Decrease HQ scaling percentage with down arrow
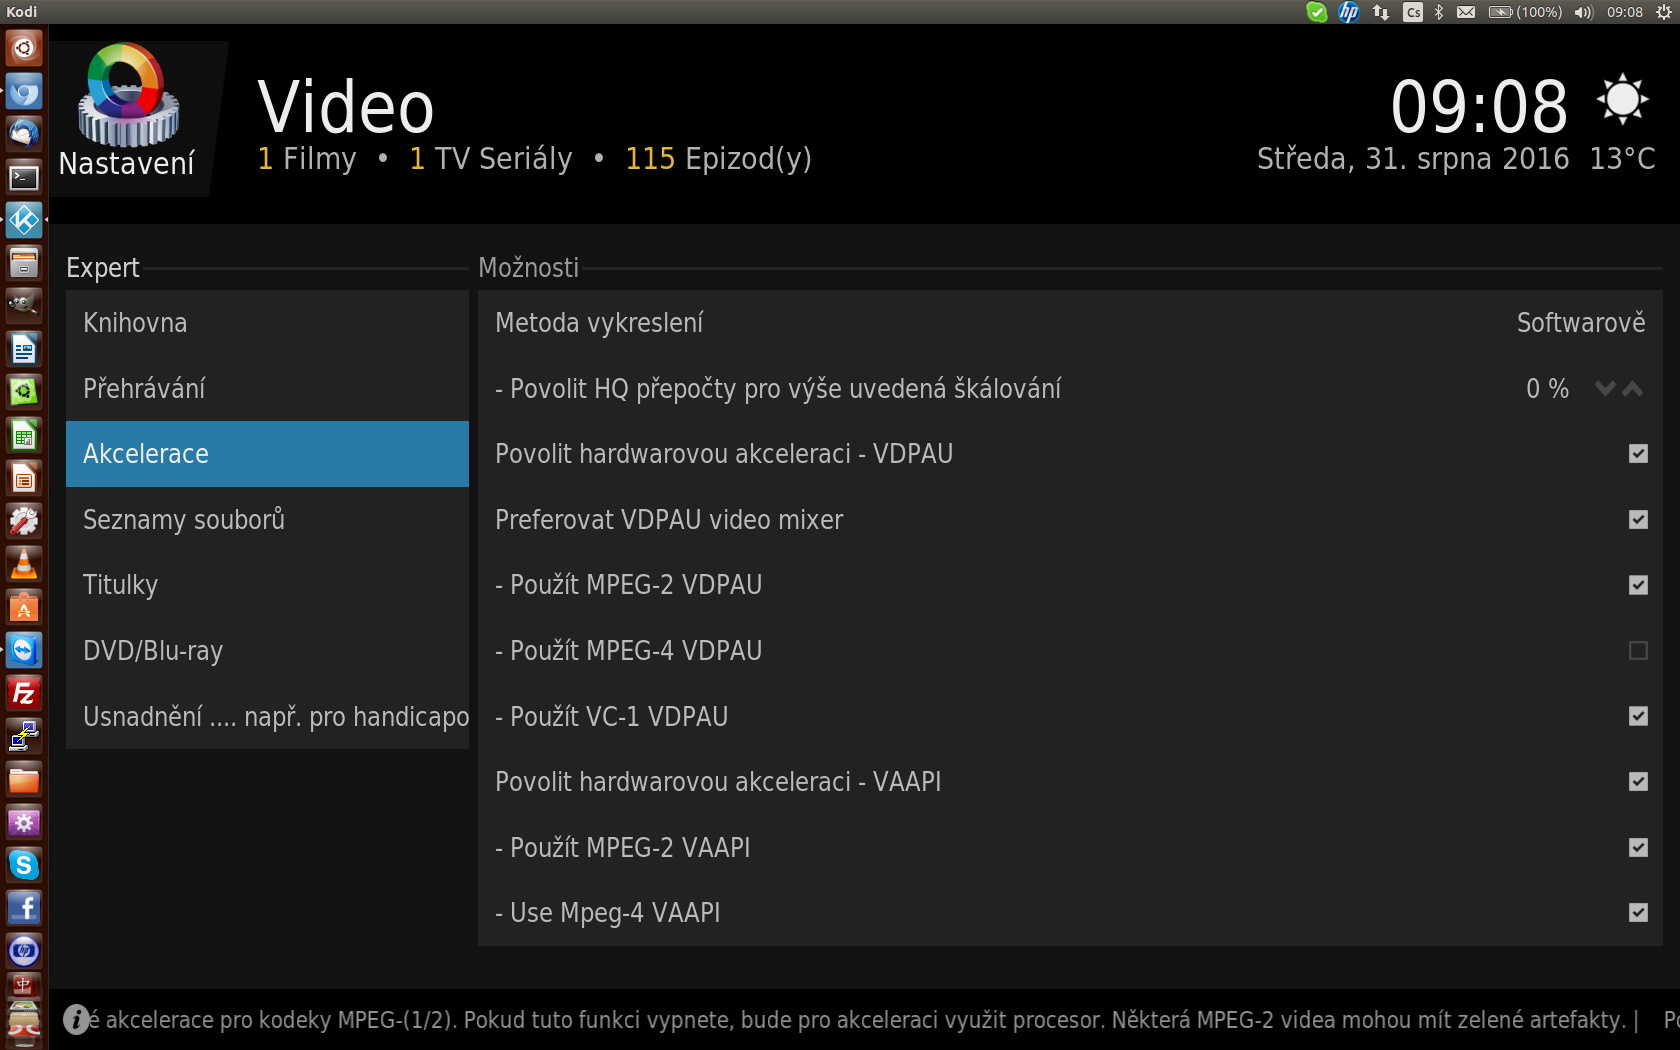Viewport: 1680px width, 1050px height. [x=1605, y=389]
